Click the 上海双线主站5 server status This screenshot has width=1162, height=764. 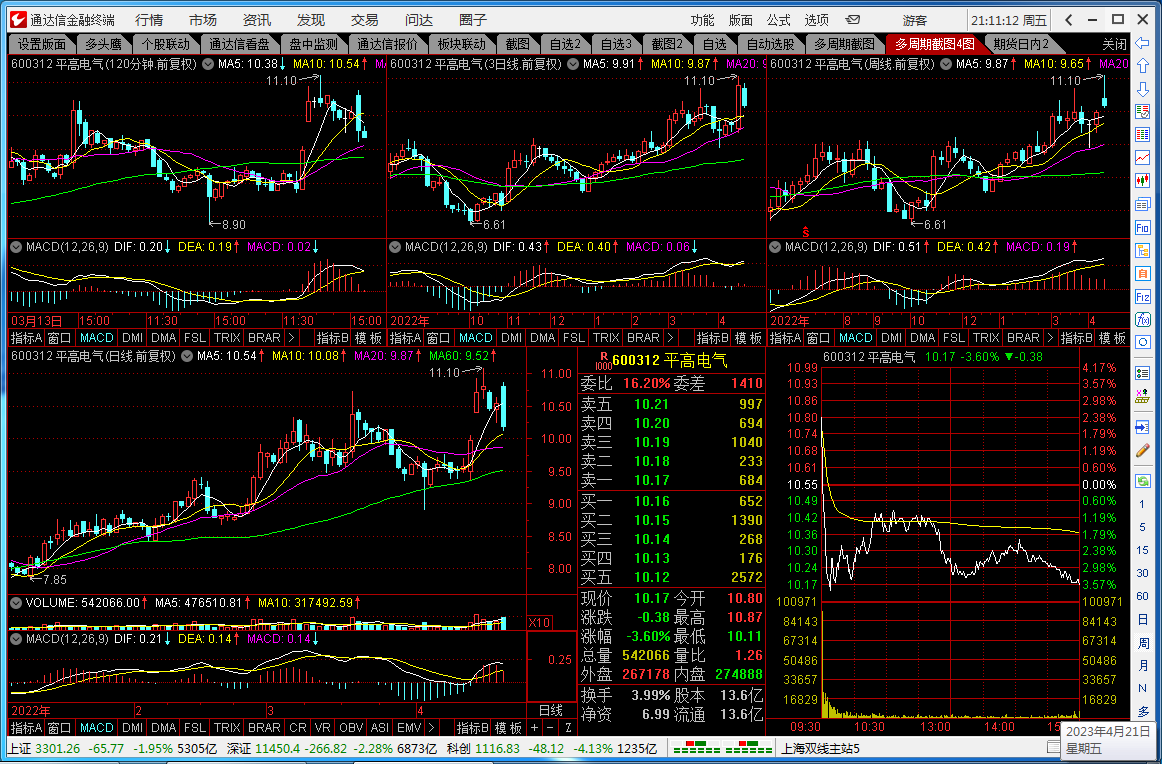click(x=820, y=748)
